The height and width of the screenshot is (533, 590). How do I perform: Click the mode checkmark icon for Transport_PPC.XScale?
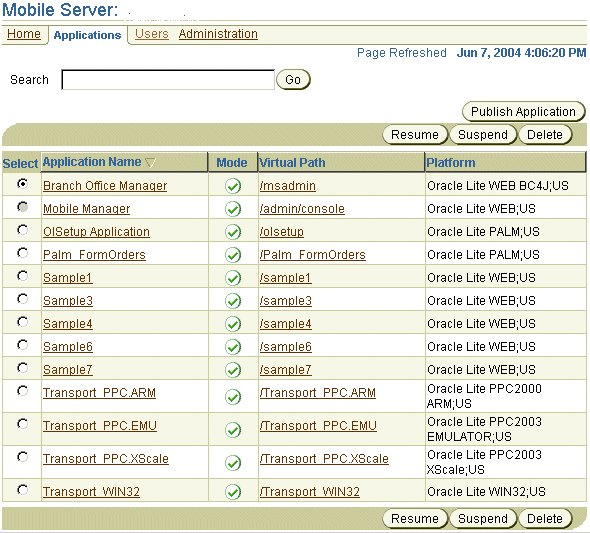click(233, 463)
